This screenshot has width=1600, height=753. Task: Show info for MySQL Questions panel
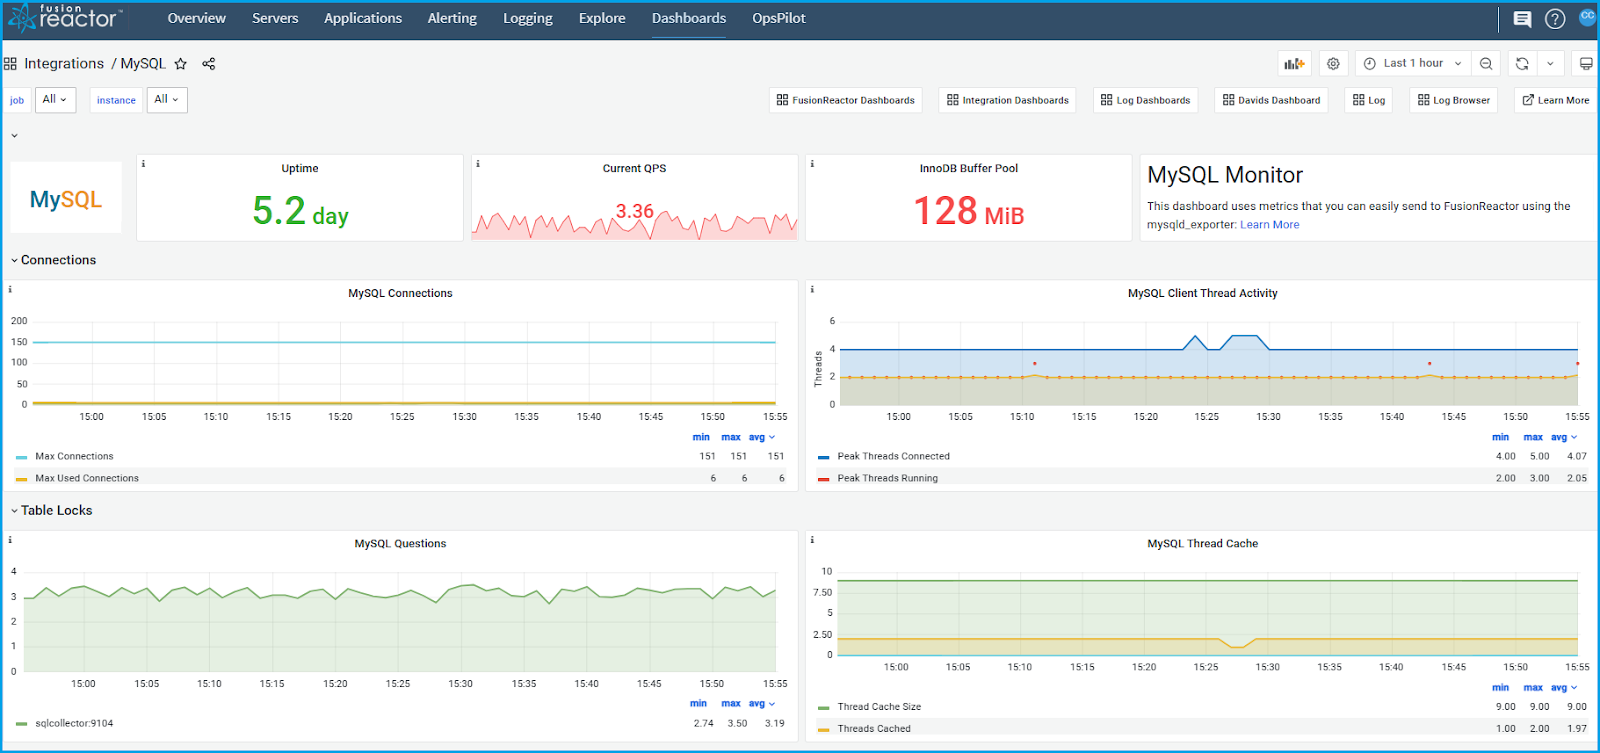point(10,539)
